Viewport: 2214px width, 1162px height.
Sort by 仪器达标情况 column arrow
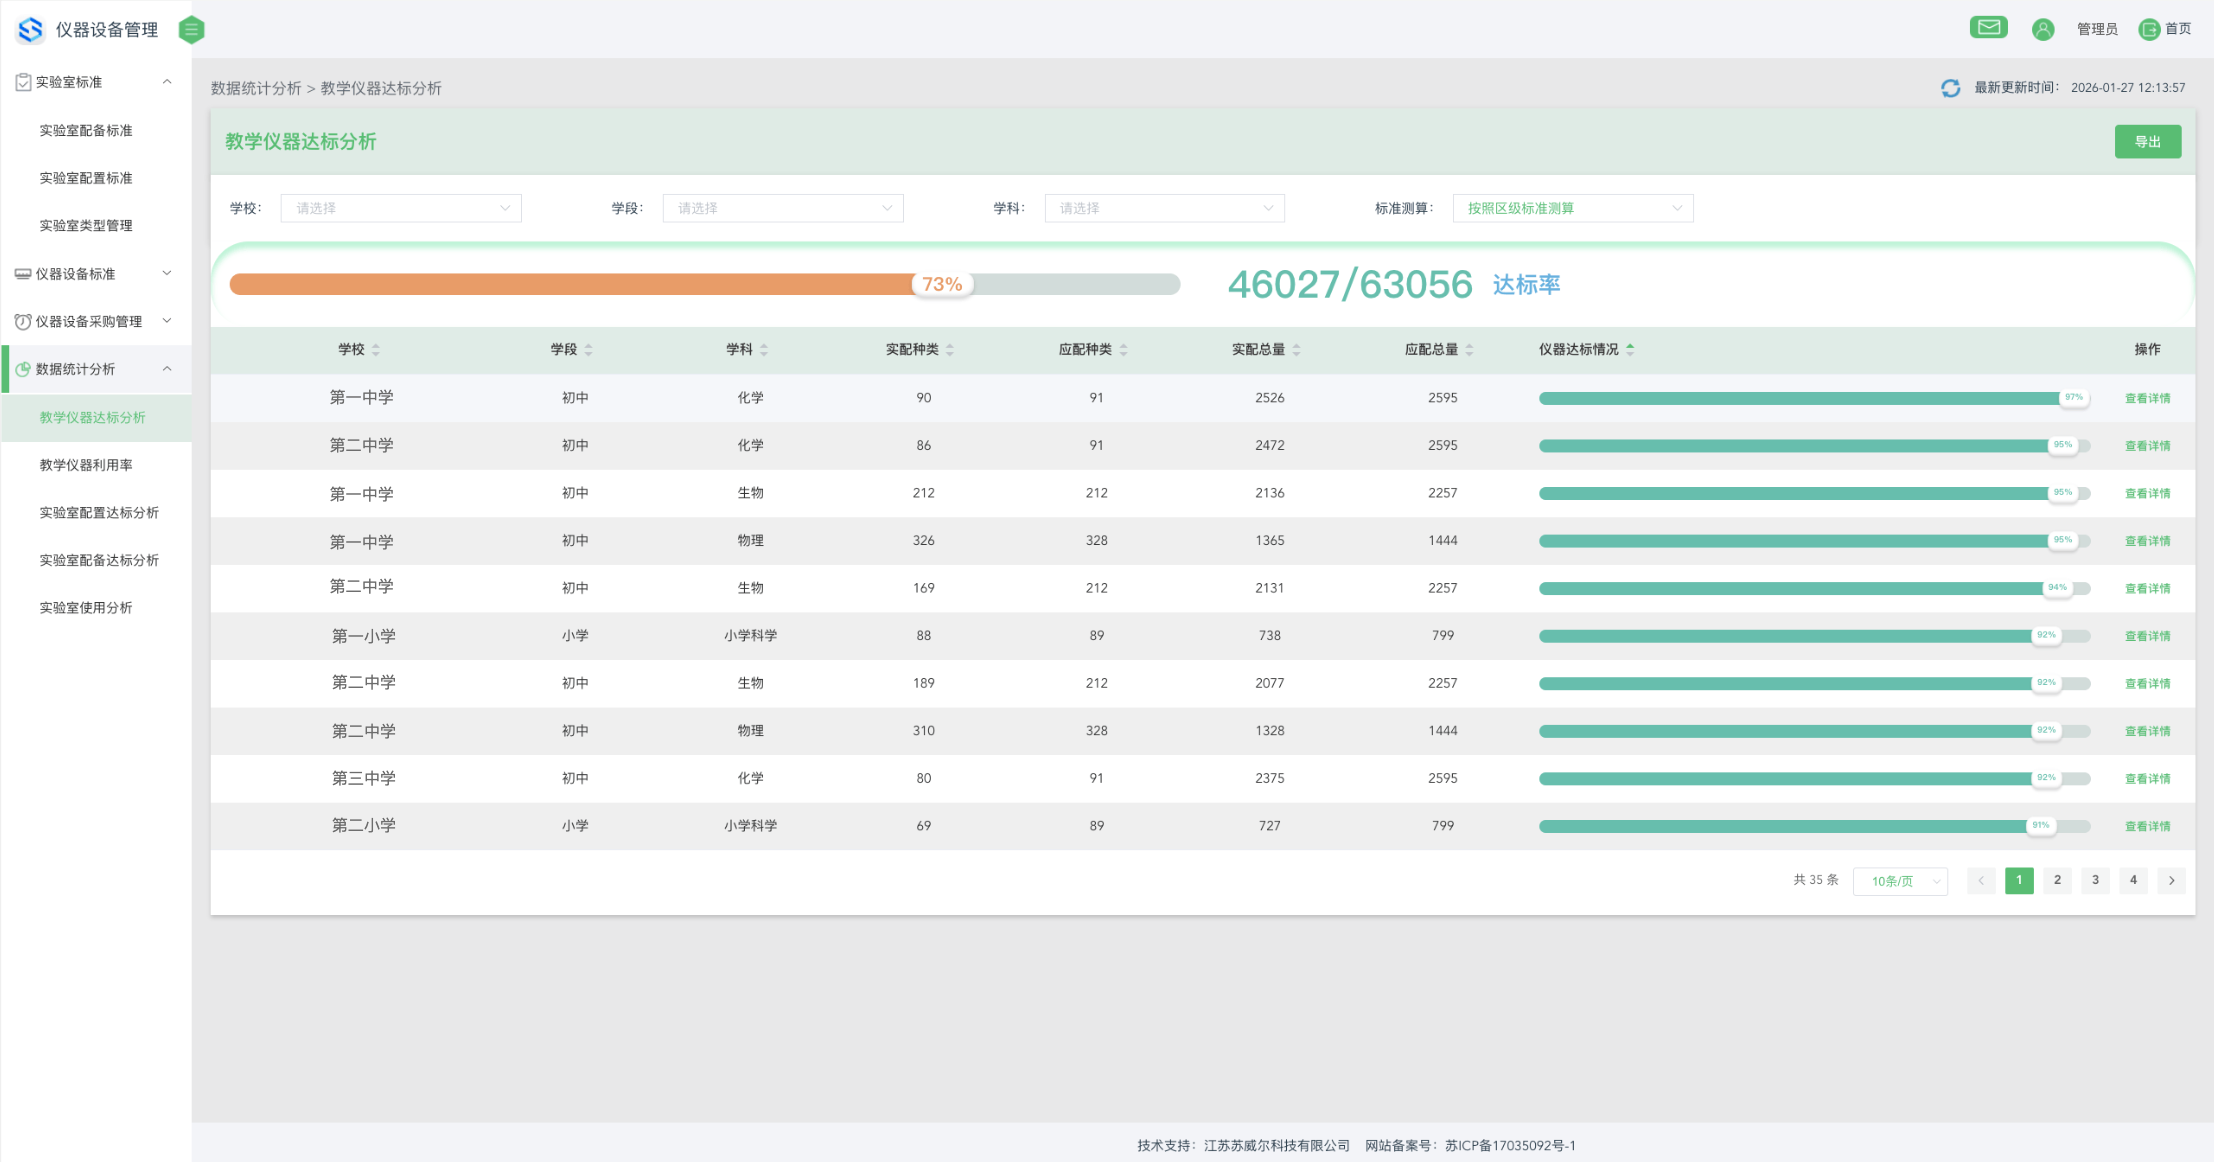click(x=1630, y=349)
